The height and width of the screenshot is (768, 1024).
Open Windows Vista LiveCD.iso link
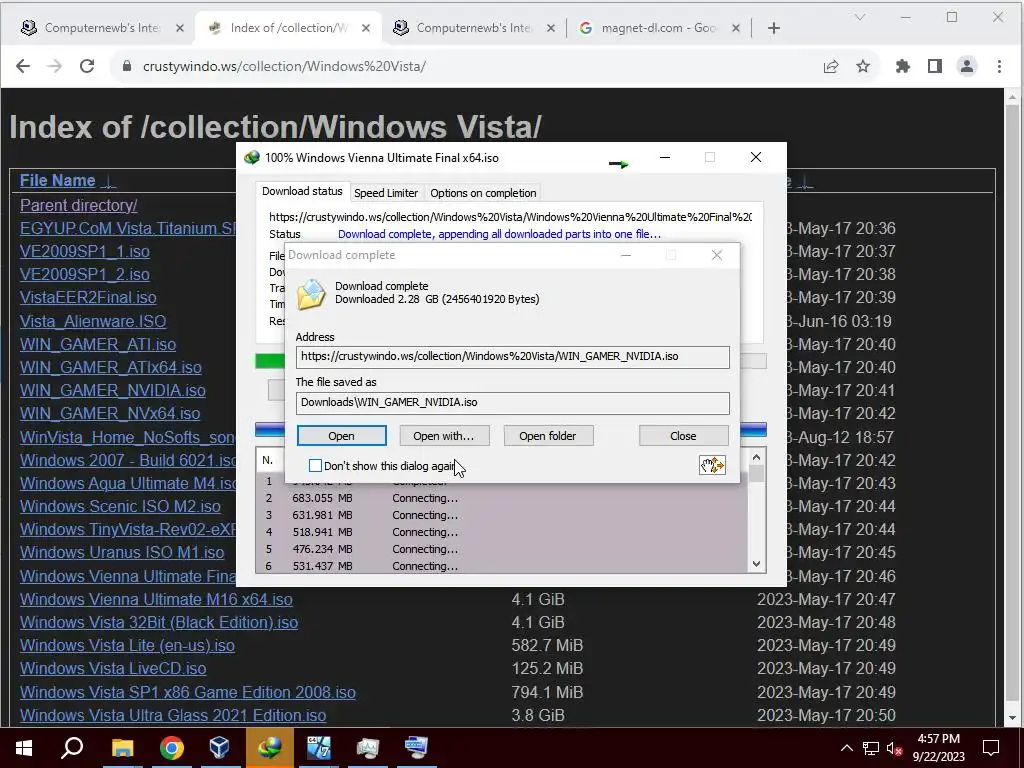[x=113, y=669]
